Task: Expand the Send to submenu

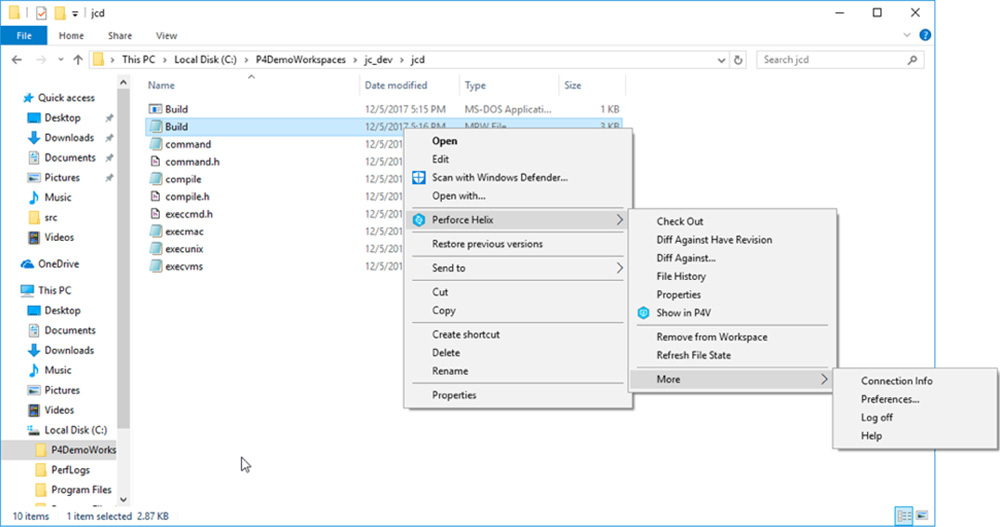Action: tap(619, 268)
